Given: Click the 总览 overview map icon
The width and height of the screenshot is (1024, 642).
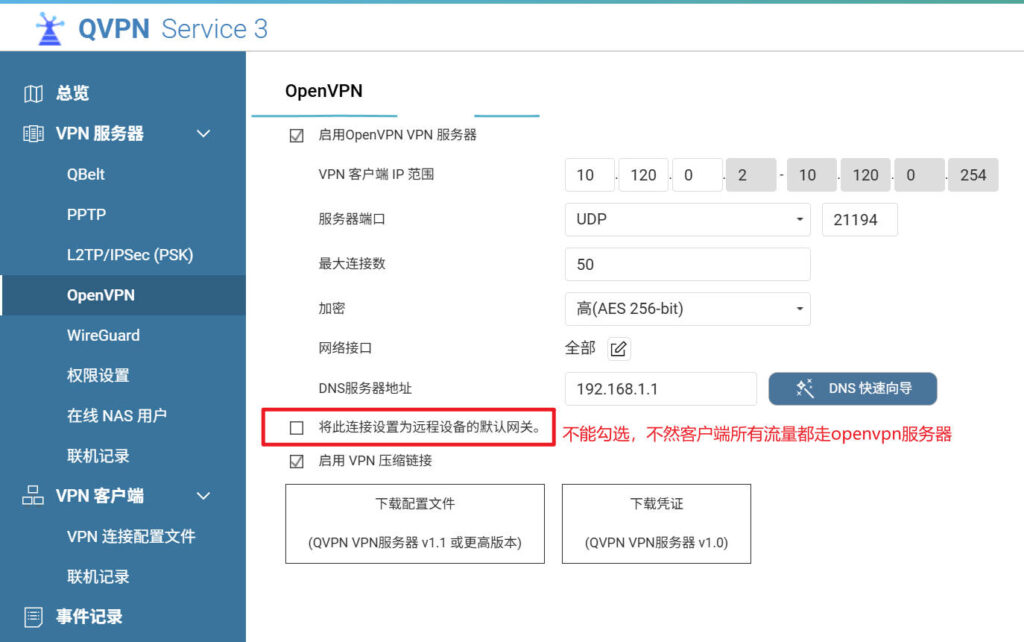Looking at the screenshot, I should click(x=33, y=93).
